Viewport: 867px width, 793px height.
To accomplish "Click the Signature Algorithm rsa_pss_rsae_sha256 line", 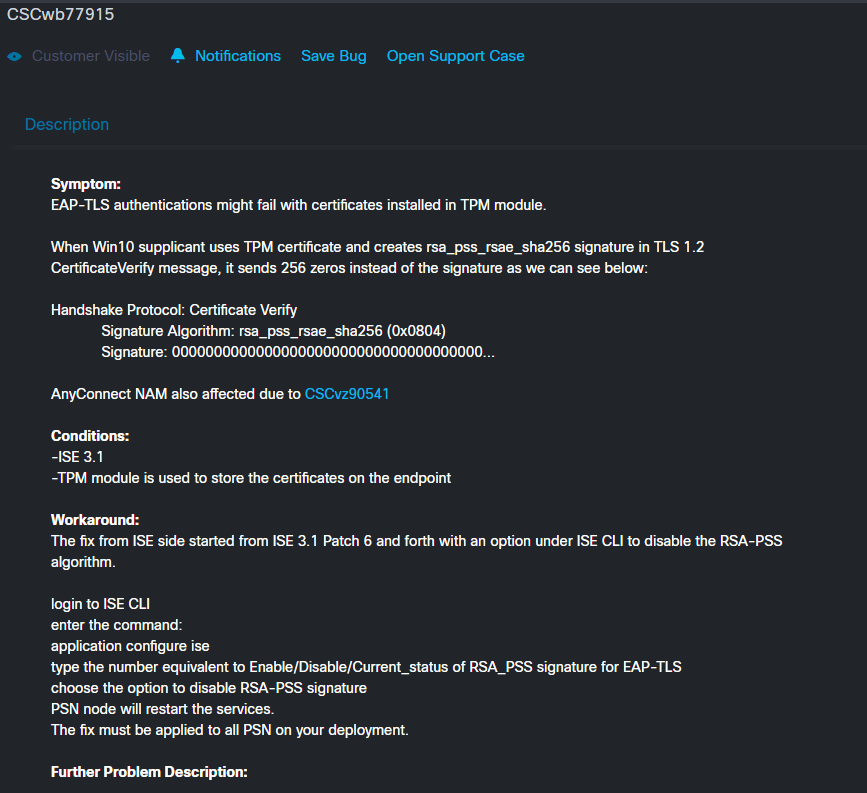I will 274,331.
